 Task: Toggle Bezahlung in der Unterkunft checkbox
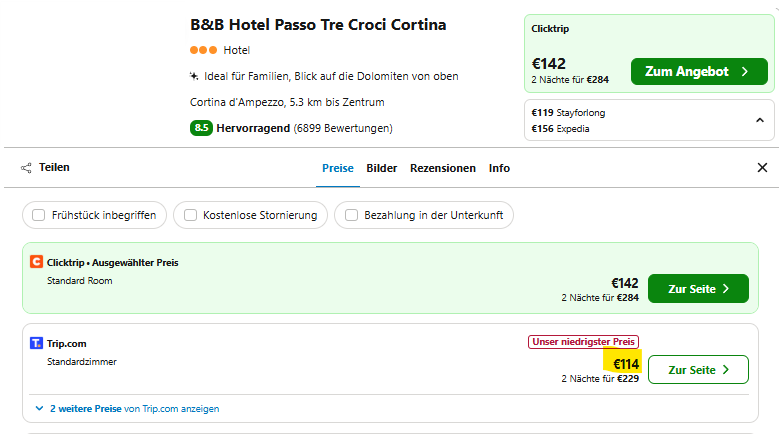click(351, 215)
